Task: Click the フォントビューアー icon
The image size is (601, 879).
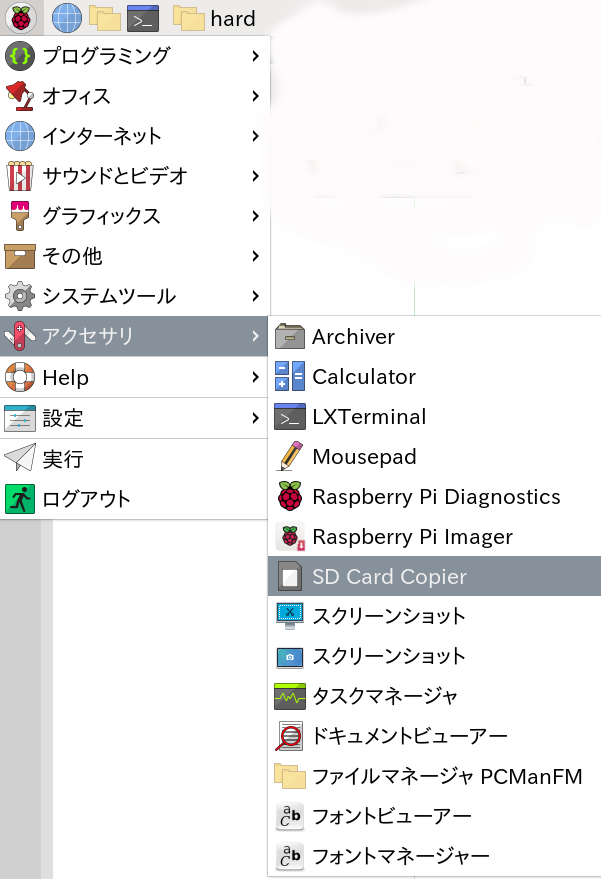Action: click(290, 816)
